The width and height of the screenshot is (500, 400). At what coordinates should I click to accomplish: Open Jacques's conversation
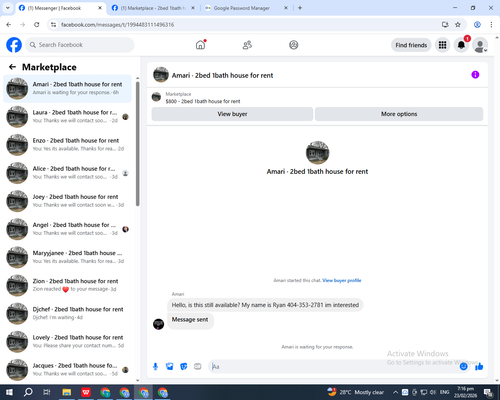(67, 370)
